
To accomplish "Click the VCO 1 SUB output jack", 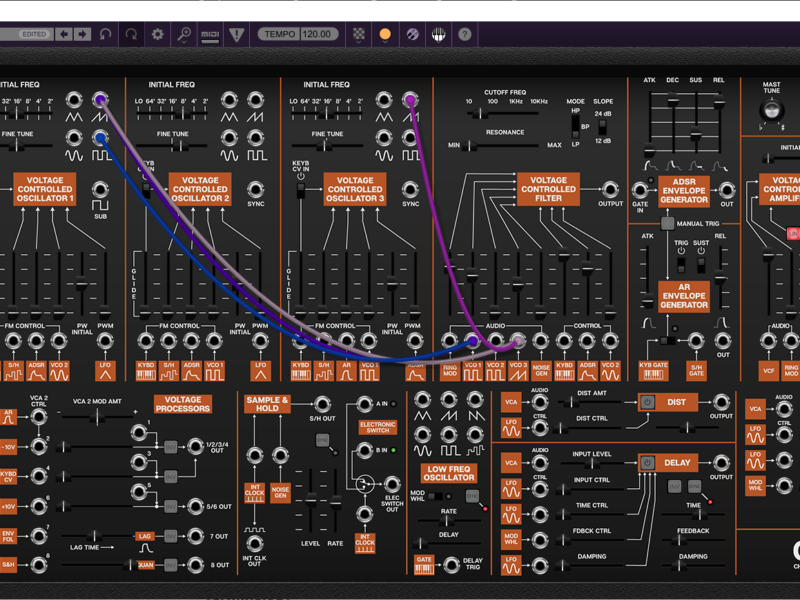I will click(100, 189).
